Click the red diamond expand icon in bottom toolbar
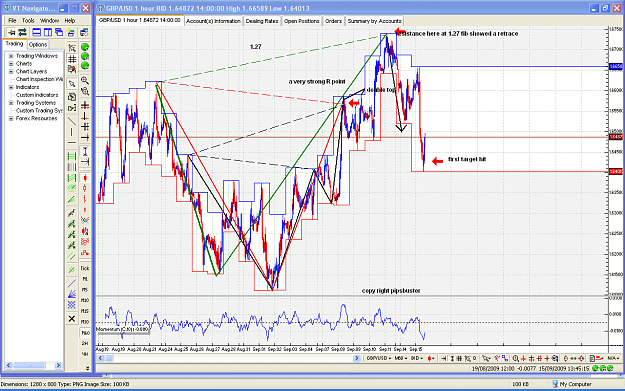 [x=582, y=358]
